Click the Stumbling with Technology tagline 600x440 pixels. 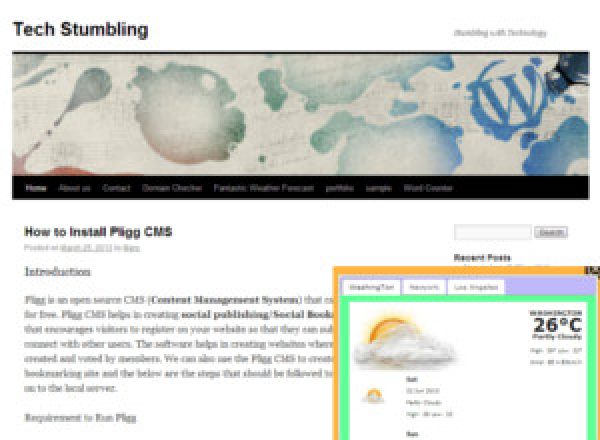point(500,33)
